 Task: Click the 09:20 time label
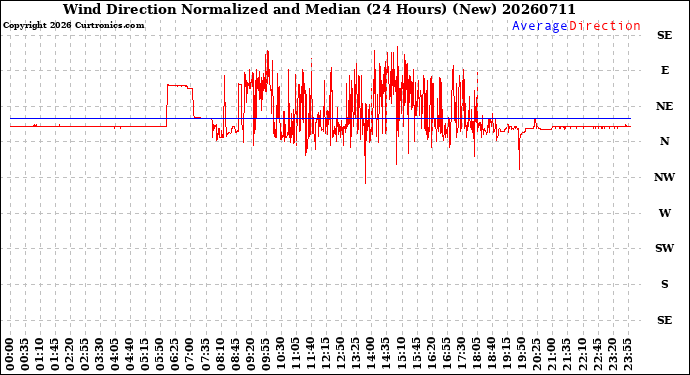[250, 354]
